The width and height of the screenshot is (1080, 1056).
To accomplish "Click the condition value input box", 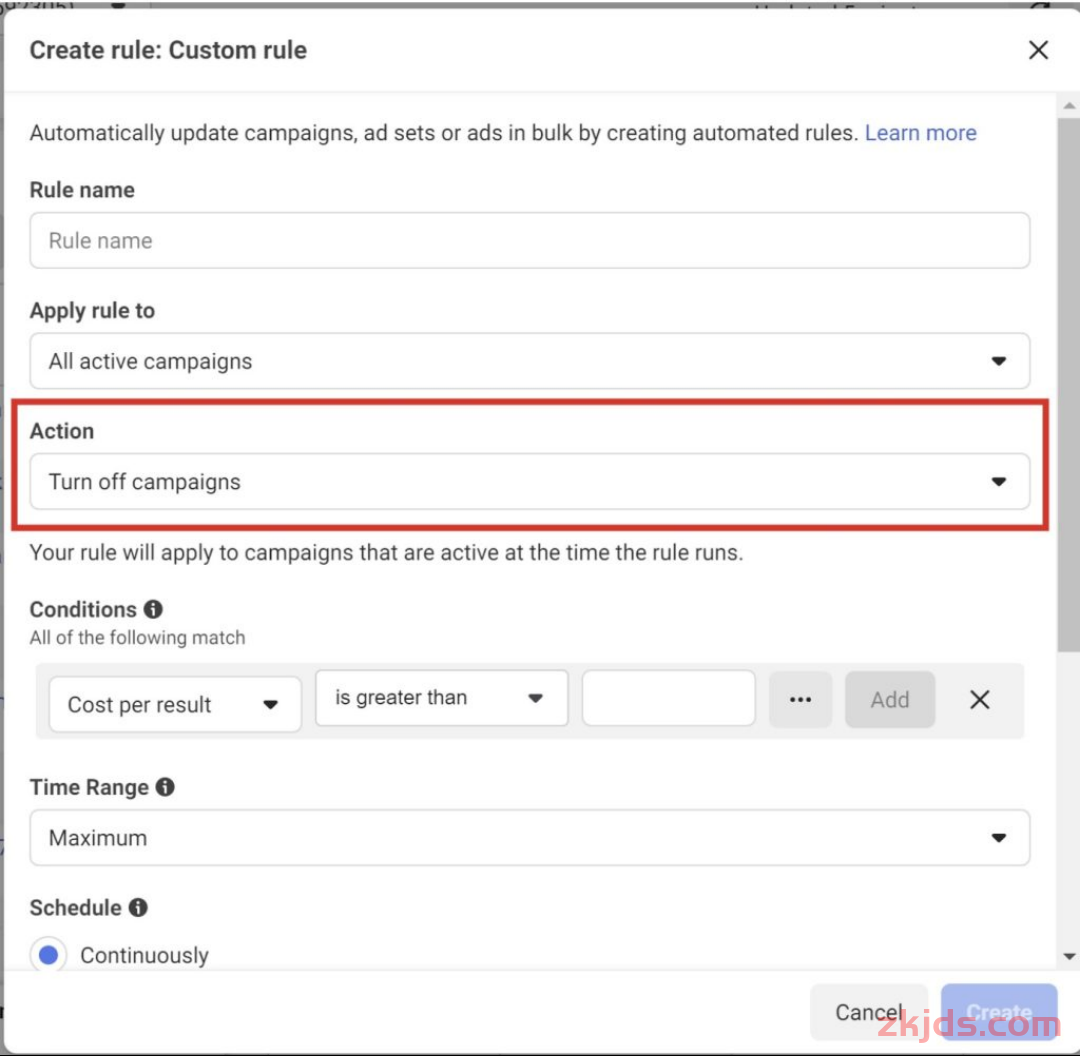I will (x=668, y=698).
